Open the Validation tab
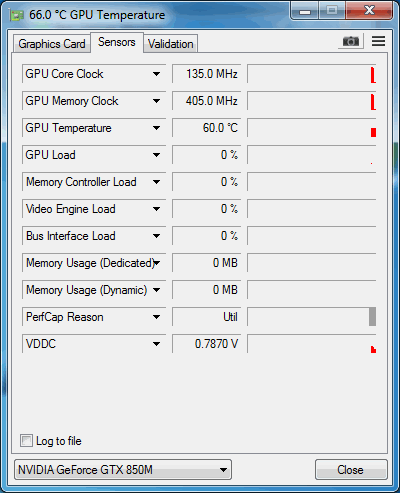Screen dimensions: 400x493 171,44
